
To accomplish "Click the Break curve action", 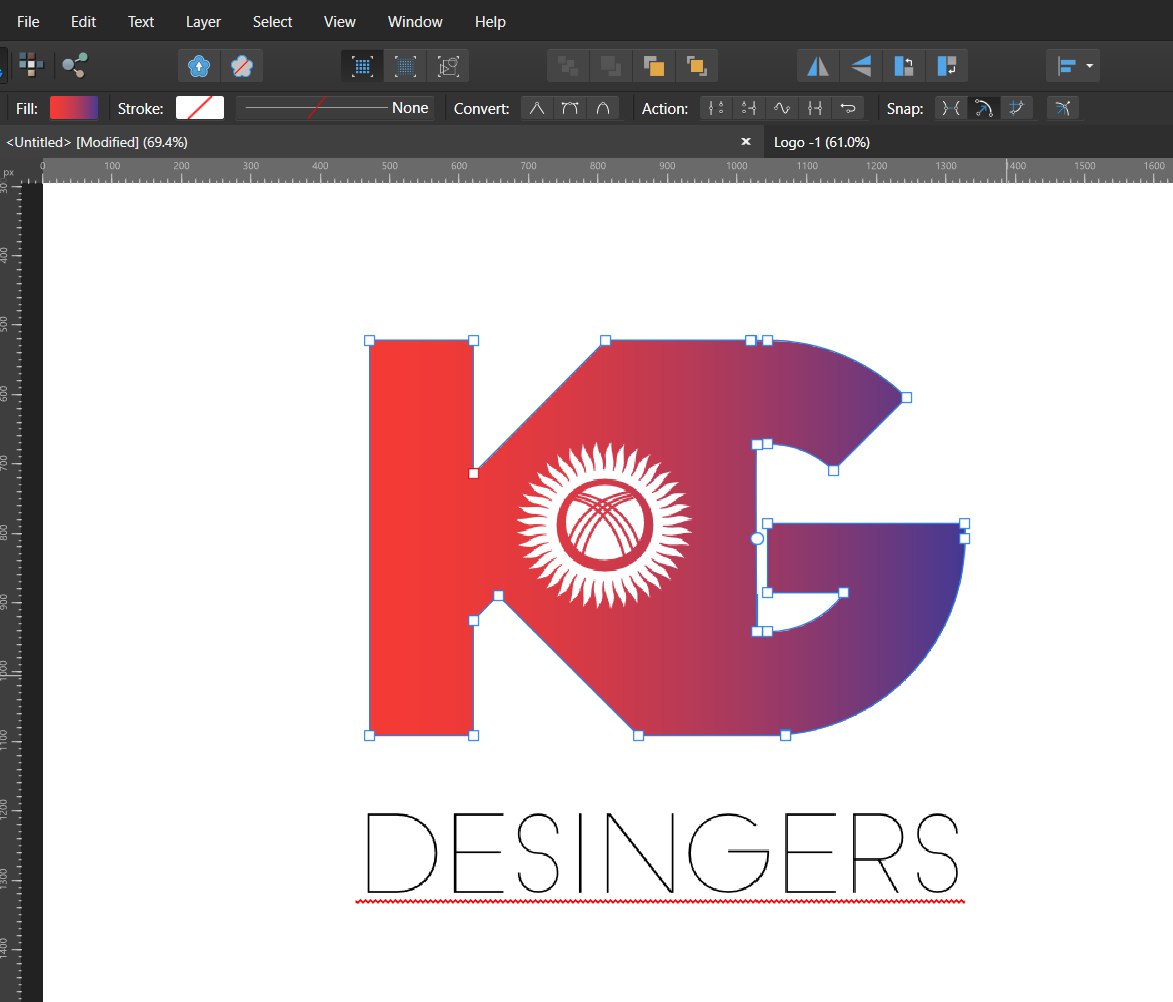I will 716,108.
